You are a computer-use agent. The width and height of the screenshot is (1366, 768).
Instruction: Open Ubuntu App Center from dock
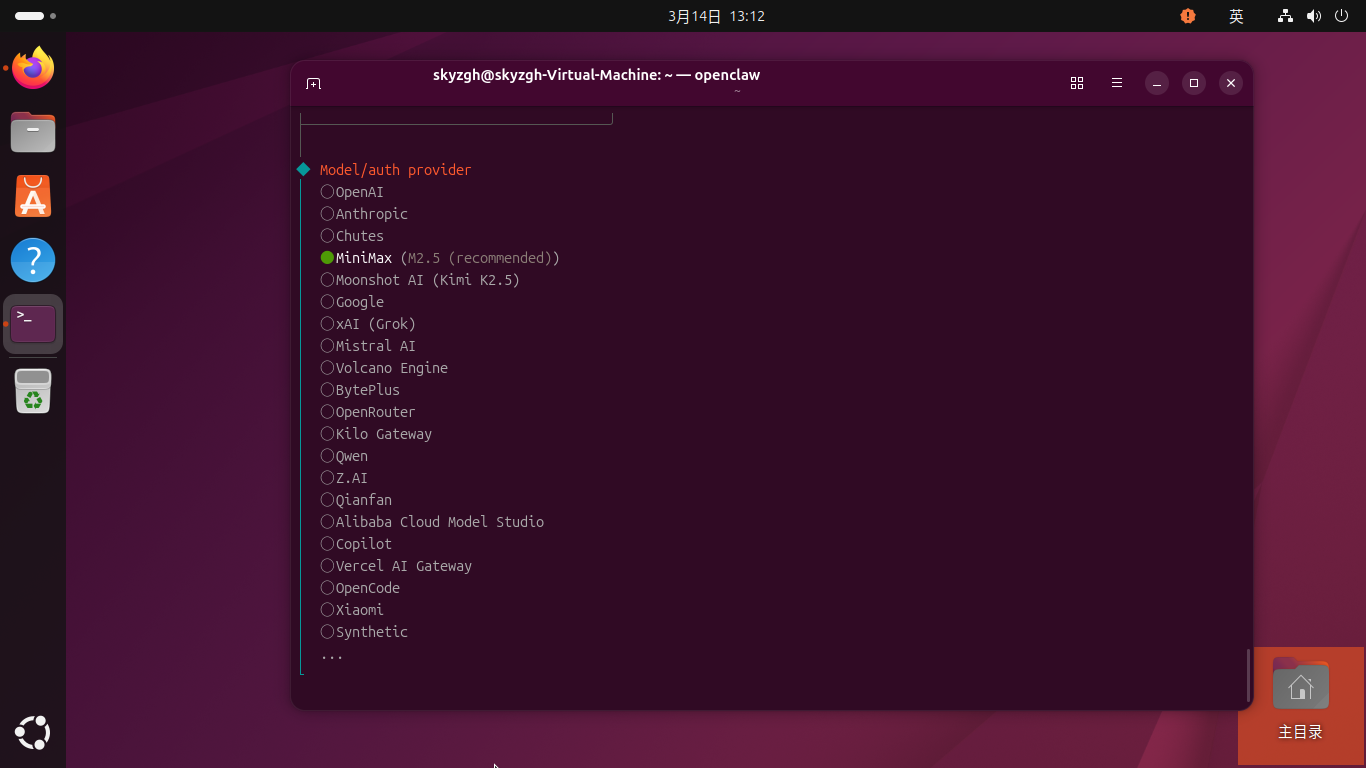click(x=33, y=196)
